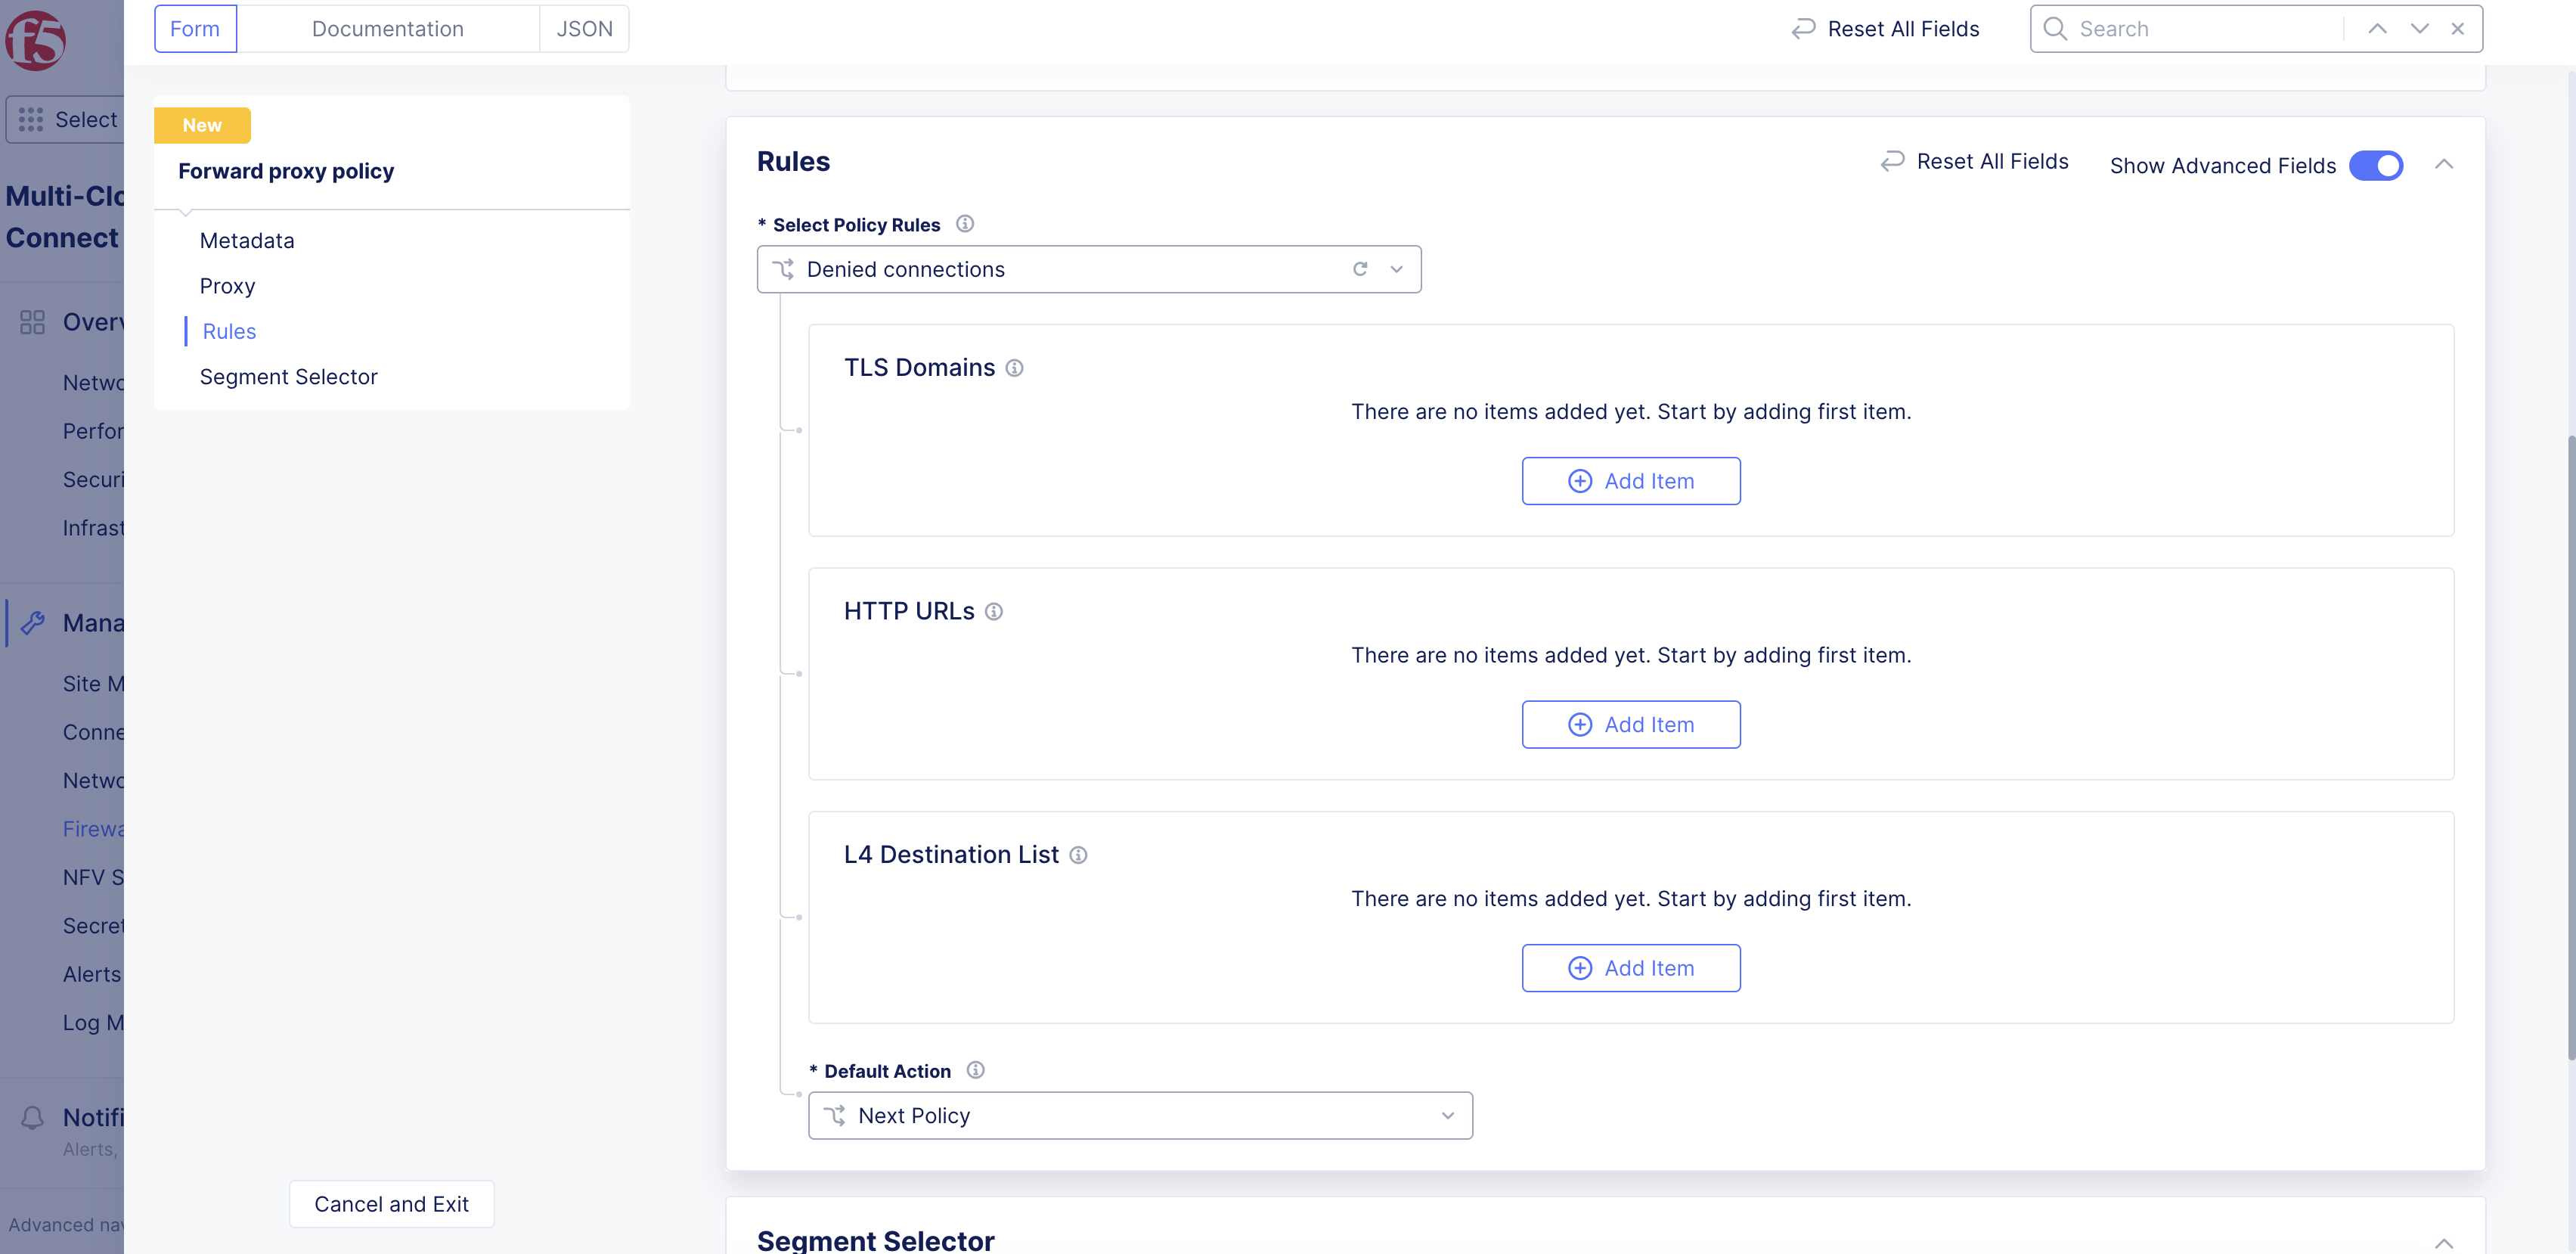Click refresh icon in Denied connections field
This screenshot has height=1254, width=2576.
pos(1360,269)
